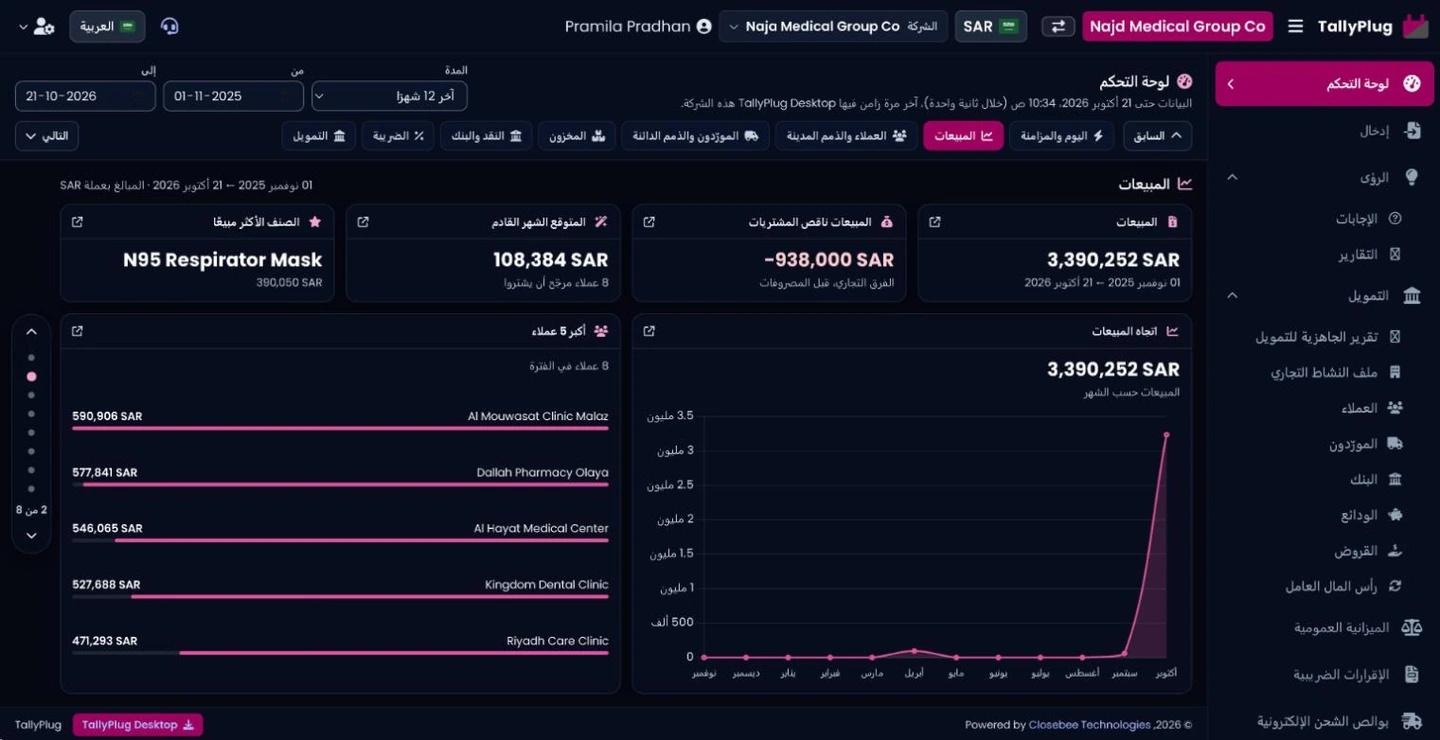Screen dimensions: 1440x740
Task: Go to previous dashboard section arrow
Action: click(x=31, y=332)
